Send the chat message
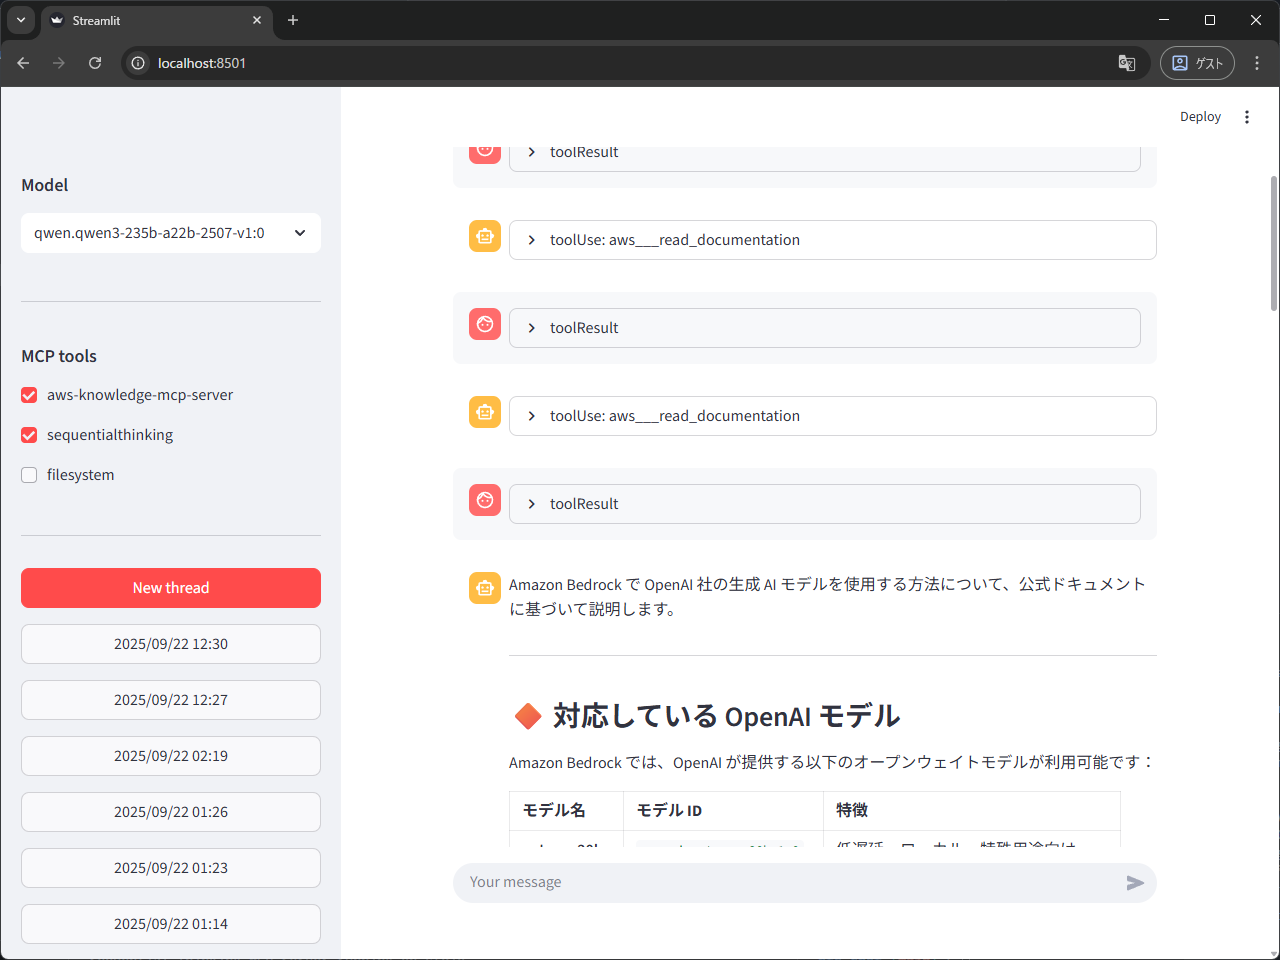The image size is (1280, 960). [x=1135, y=882]
